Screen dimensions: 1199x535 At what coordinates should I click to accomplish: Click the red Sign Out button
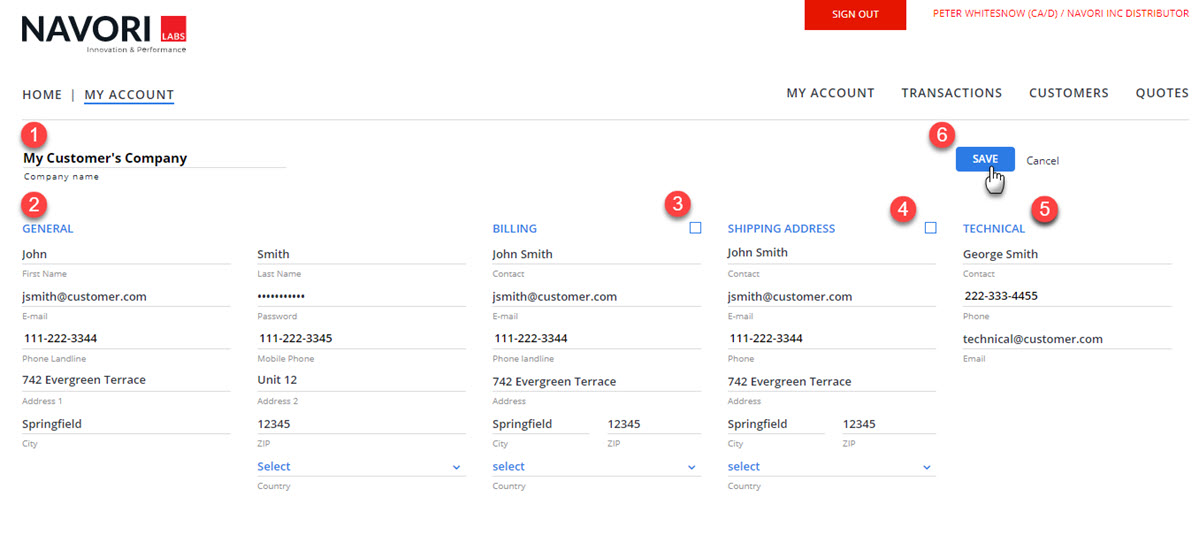[855, 15]
